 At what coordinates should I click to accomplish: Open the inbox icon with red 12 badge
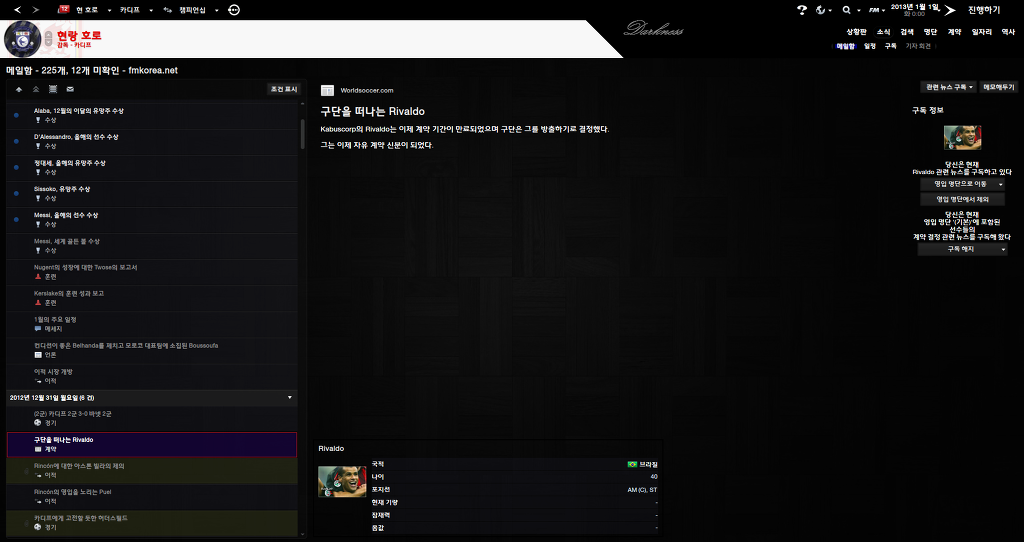click(63, 9)
